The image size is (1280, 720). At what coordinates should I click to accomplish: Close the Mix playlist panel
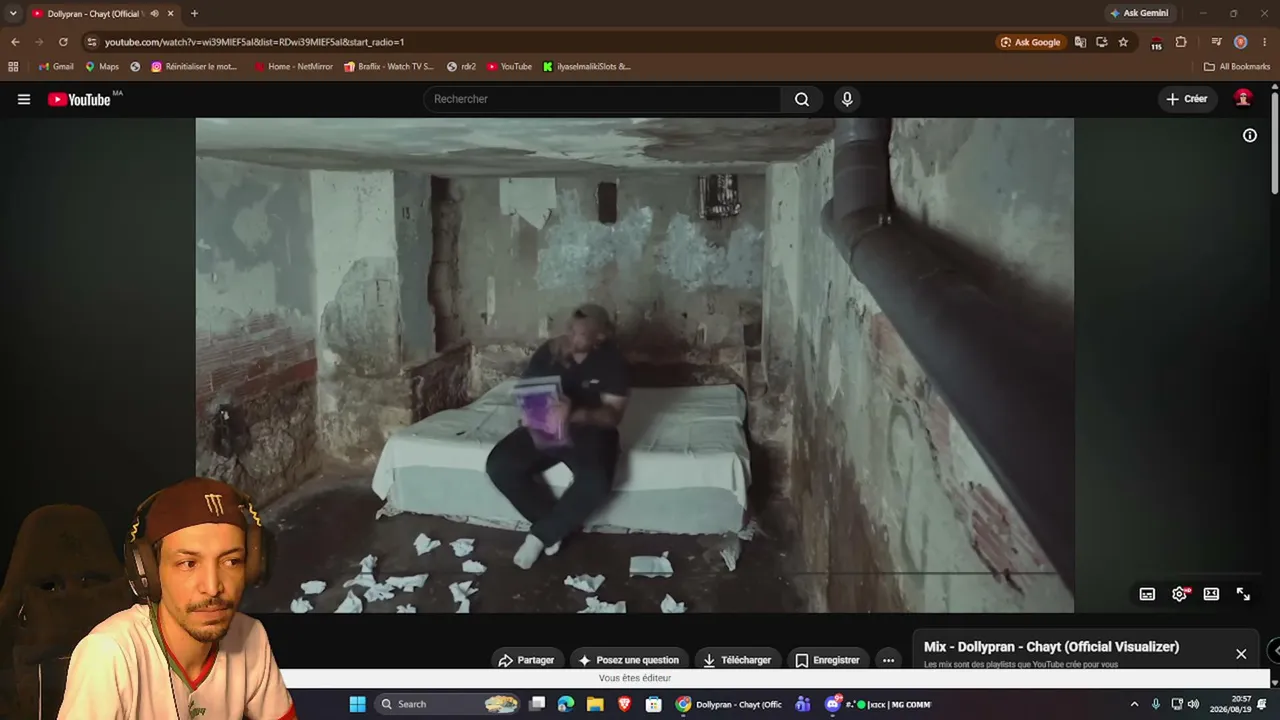[x=1241, y=654]
